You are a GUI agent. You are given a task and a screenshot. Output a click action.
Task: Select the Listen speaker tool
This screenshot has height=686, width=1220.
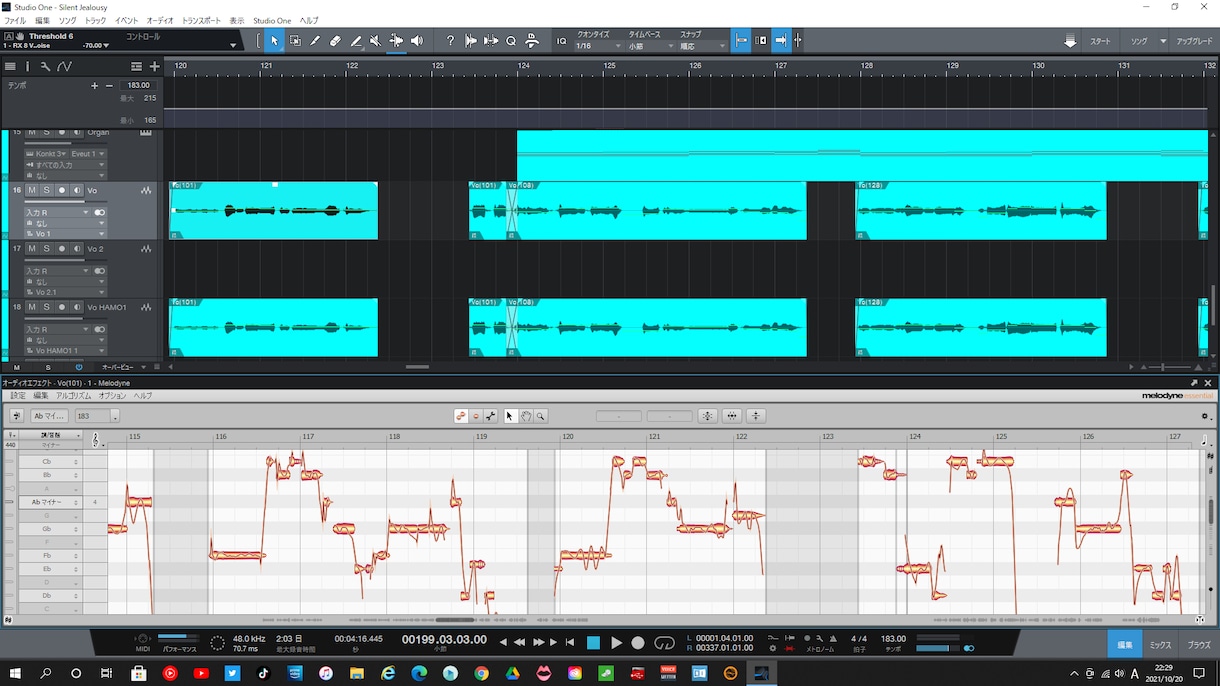(416, 41)
